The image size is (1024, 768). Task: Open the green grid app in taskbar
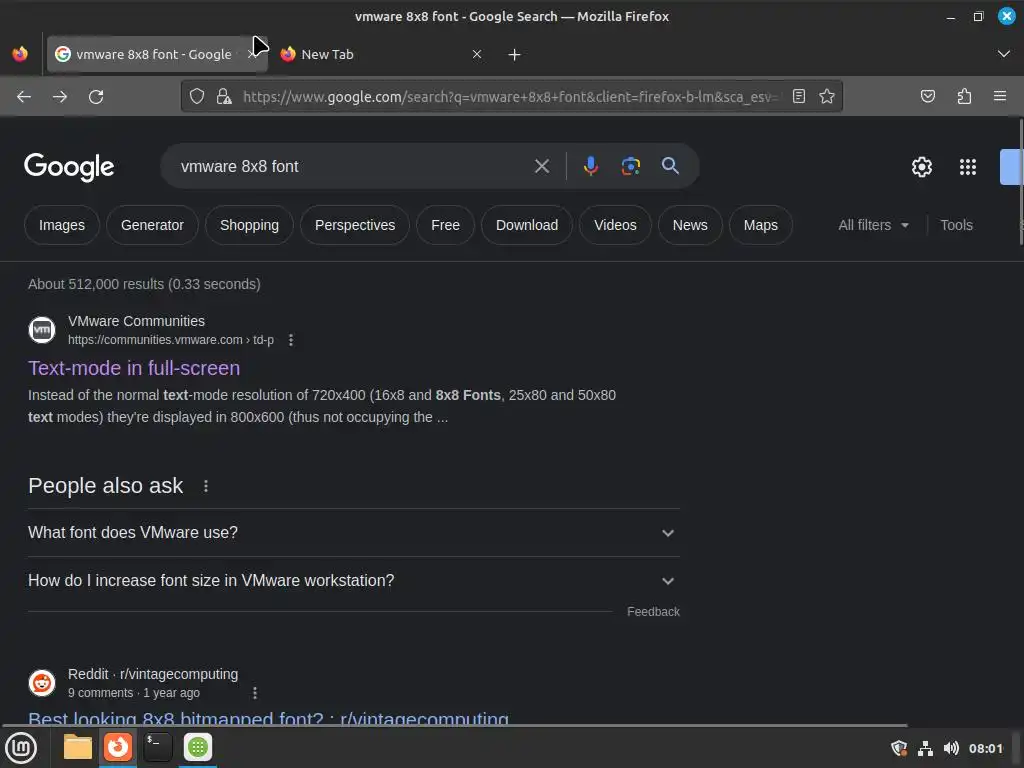tap(198, 747)
